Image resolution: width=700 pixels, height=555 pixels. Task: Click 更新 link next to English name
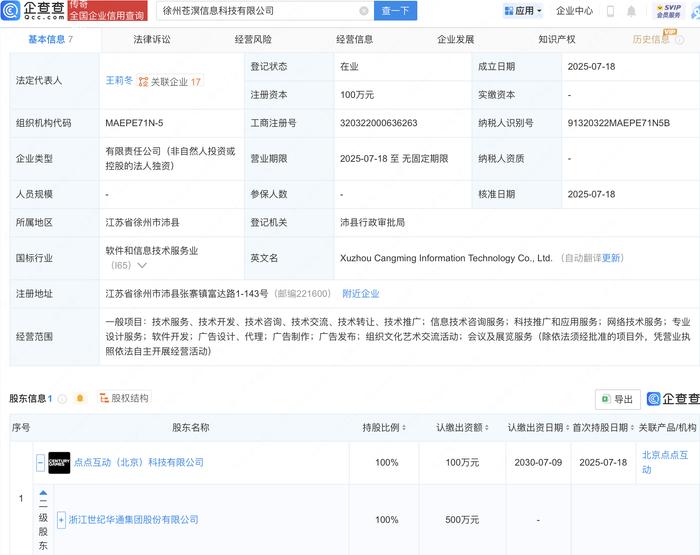[x=611, y=258]
